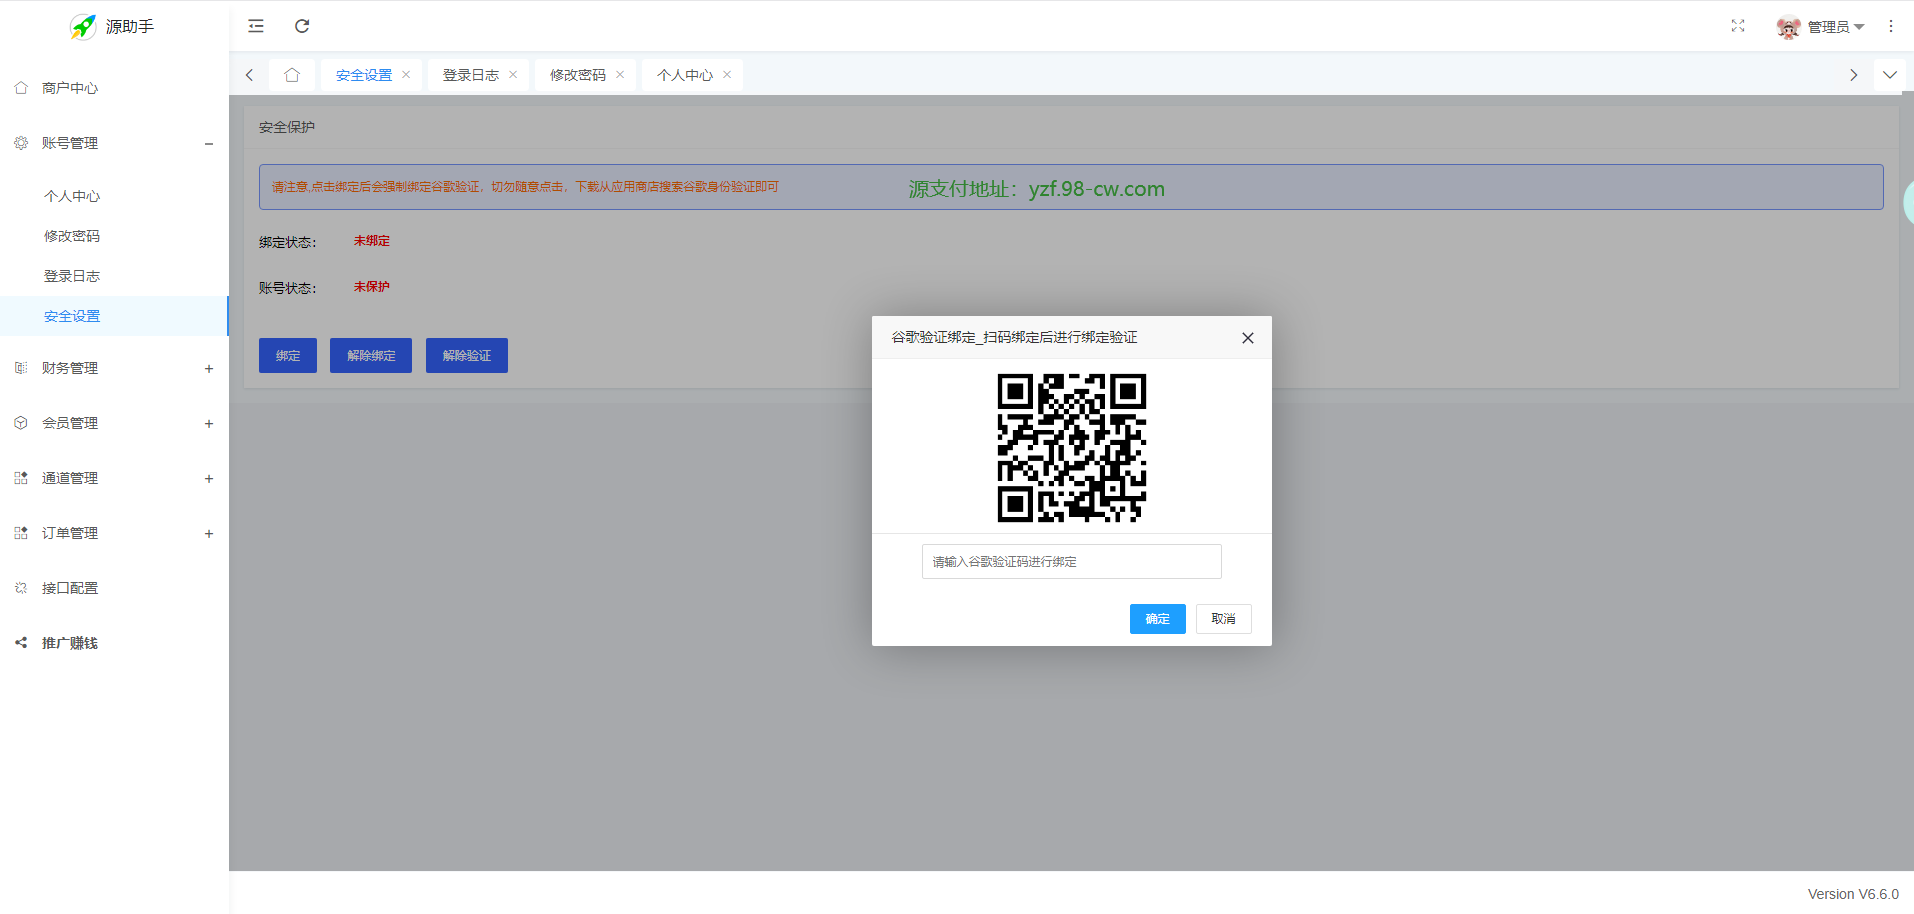This screenshot has height=914, width=1914.
Task: Click the admin avatar image
Action: (x=1789, y=27)
